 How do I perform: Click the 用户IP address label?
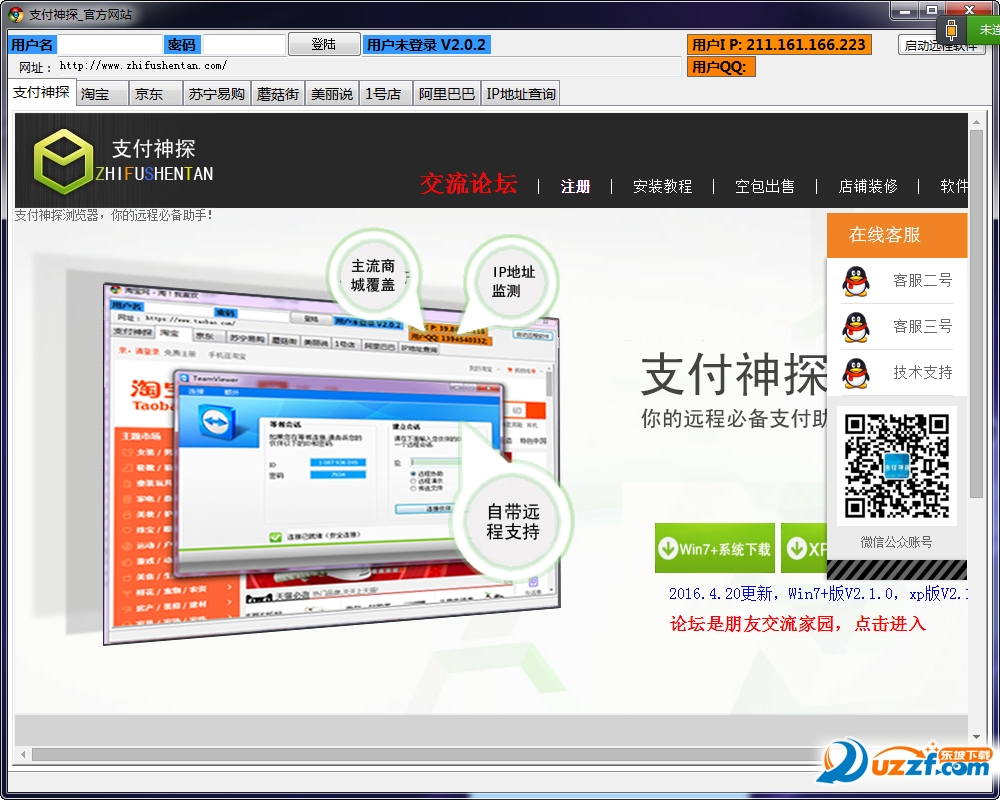(779, 45)
